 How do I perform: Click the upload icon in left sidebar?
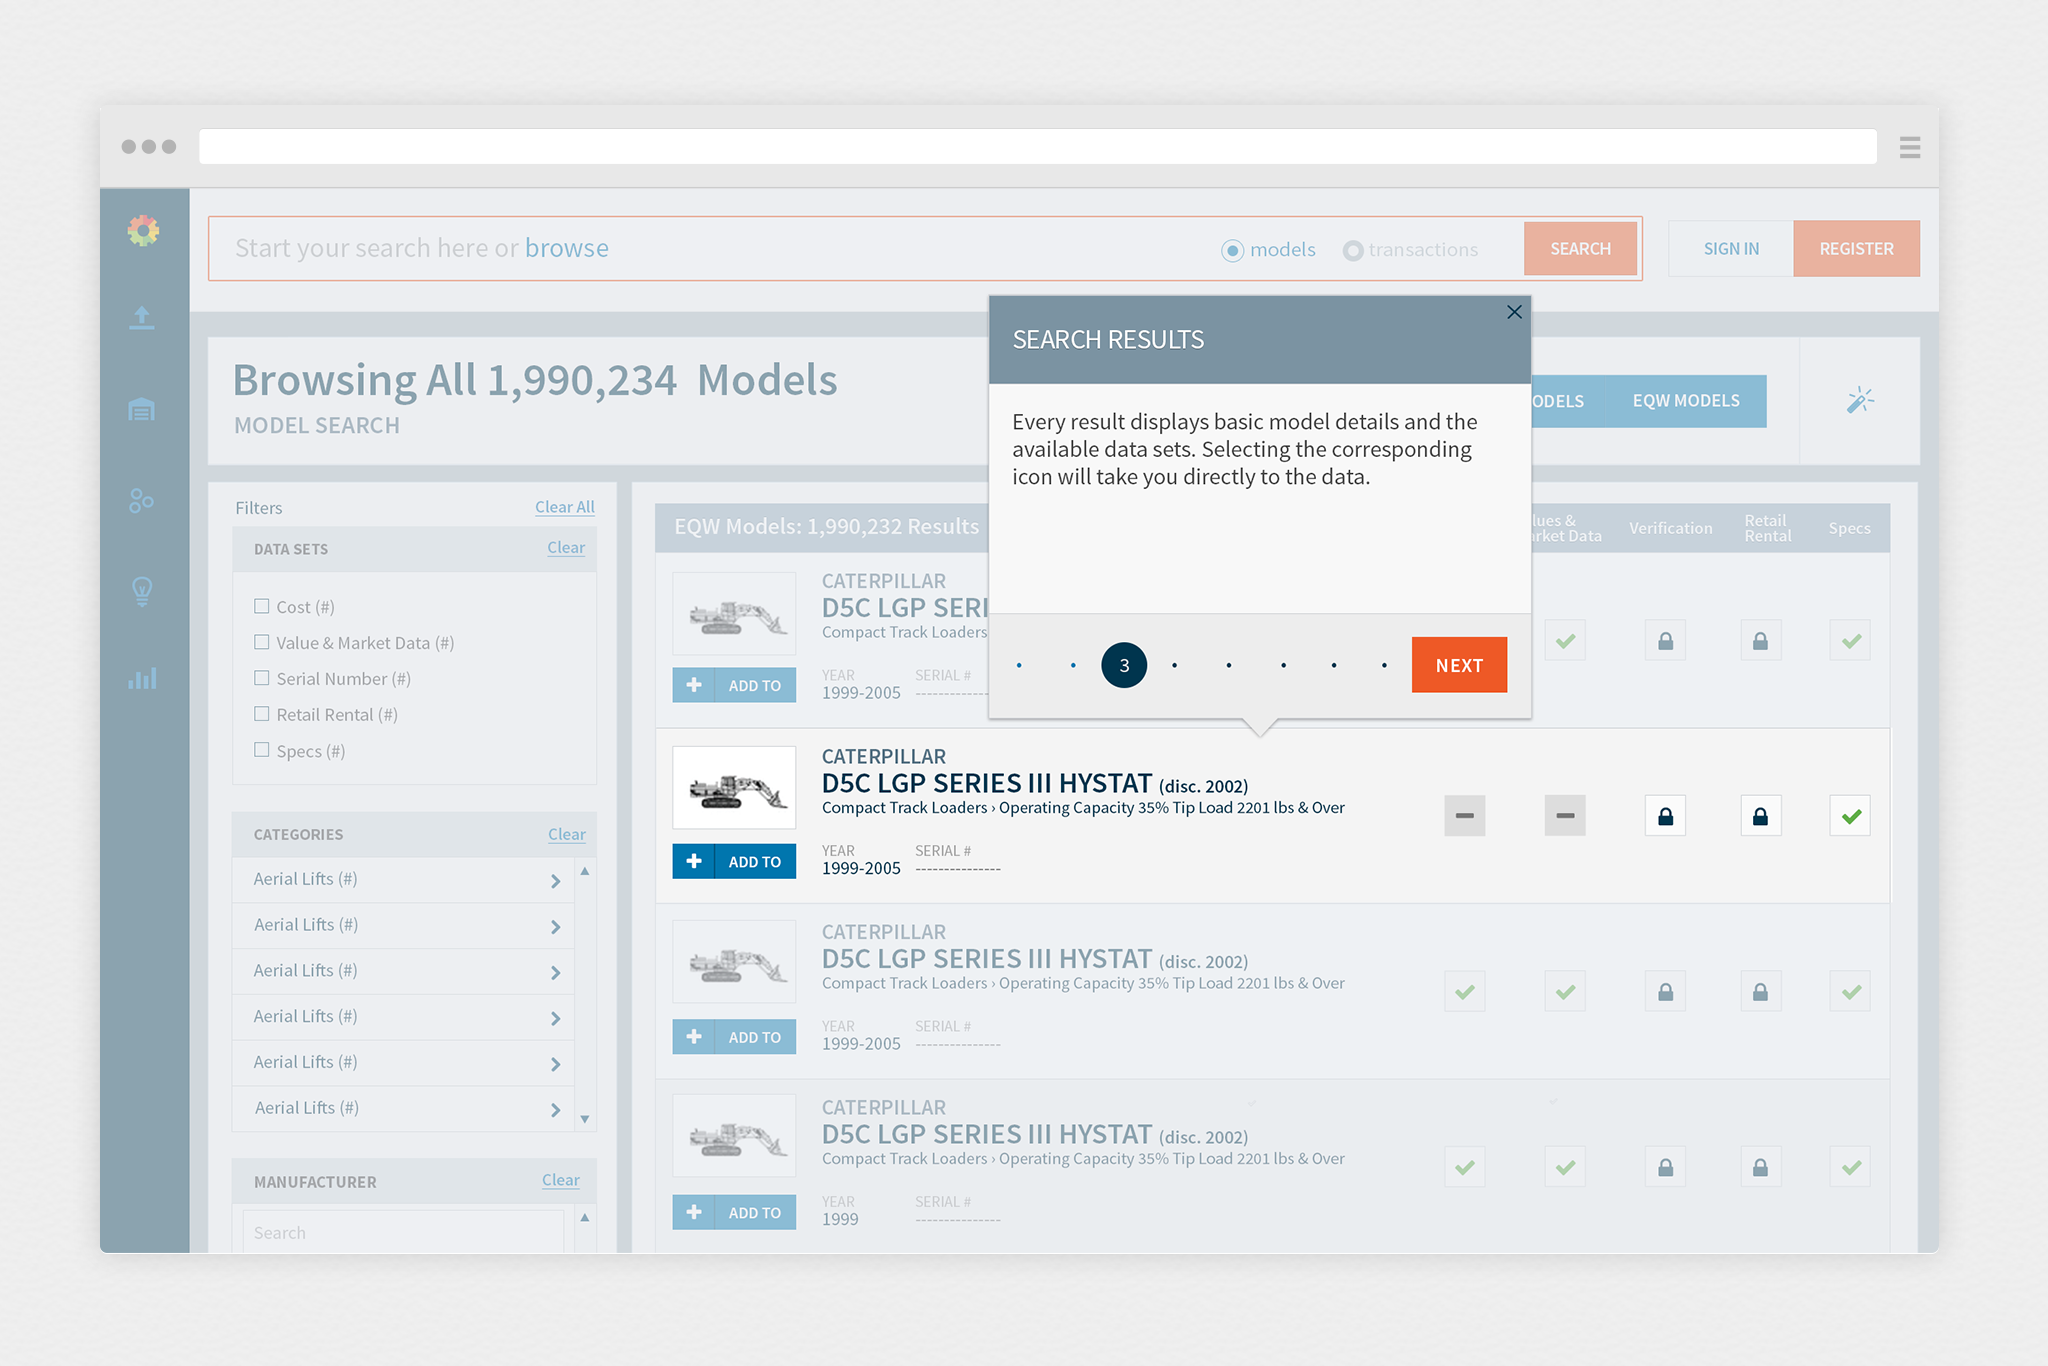click(x=142, y=318)
